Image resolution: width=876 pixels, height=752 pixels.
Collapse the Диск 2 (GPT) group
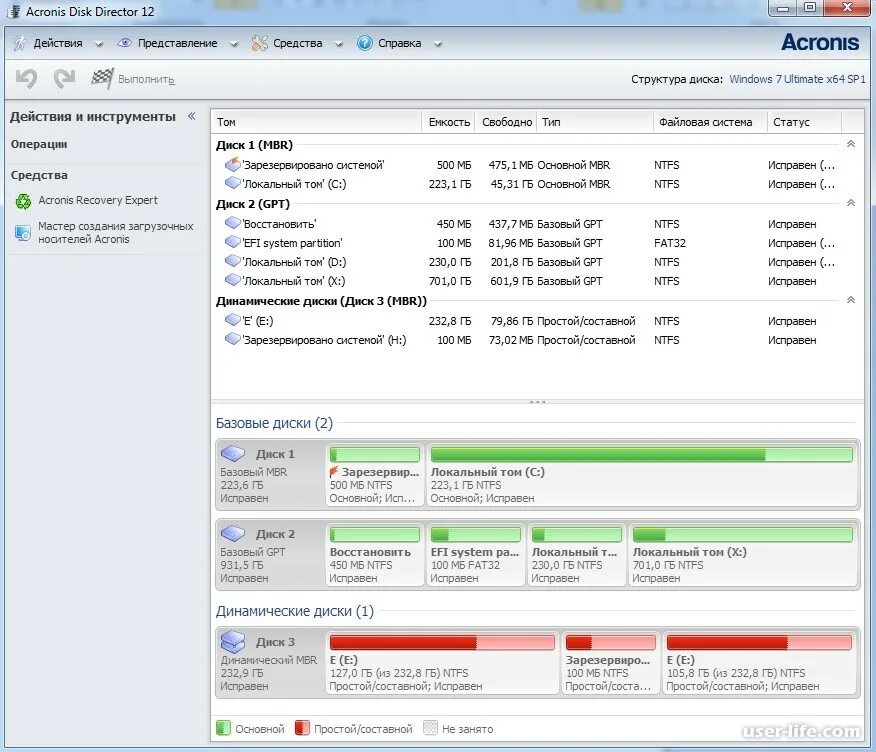[x=851, y=203]
